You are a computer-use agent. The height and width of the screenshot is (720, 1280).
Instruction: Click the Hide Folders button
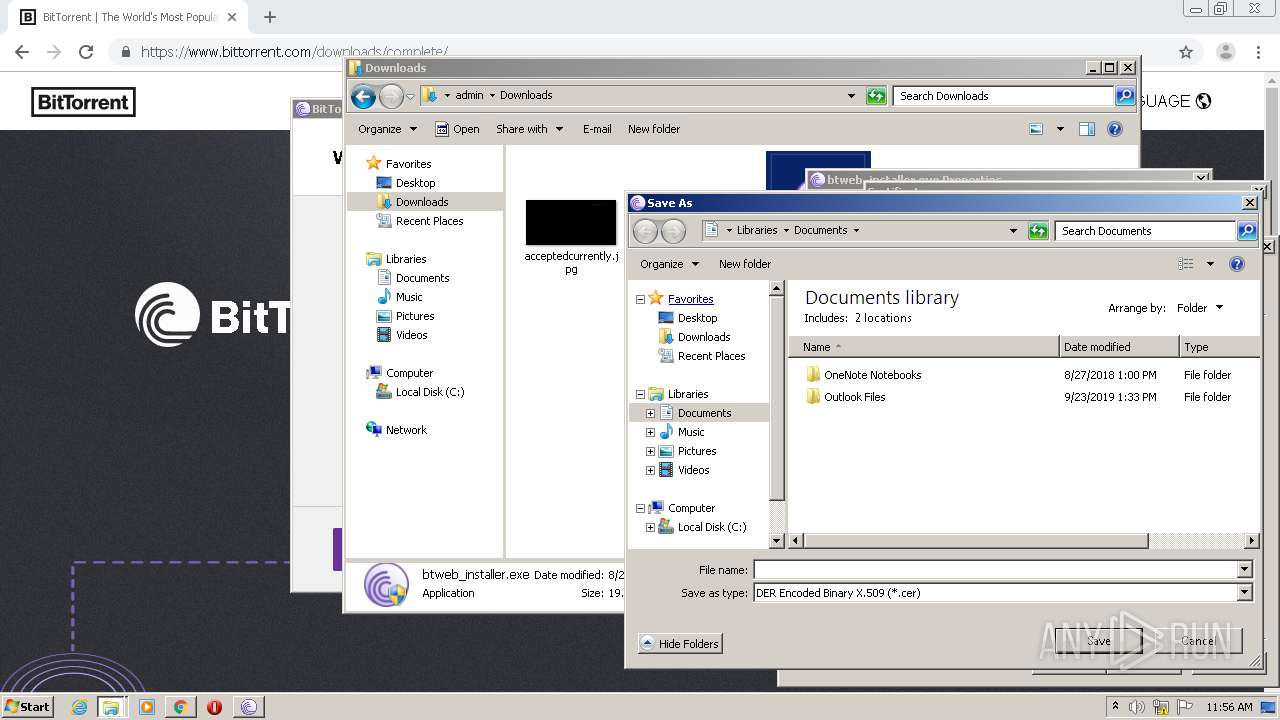(x=680, y=644)
